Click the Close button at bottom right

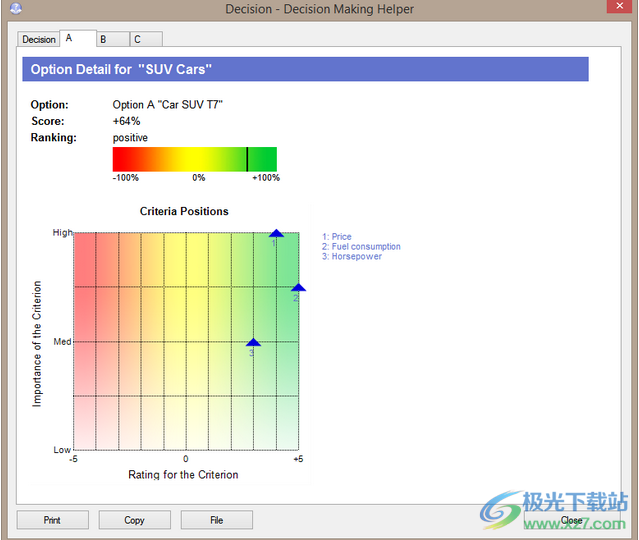pyautogui.click(x=572, y=520)
